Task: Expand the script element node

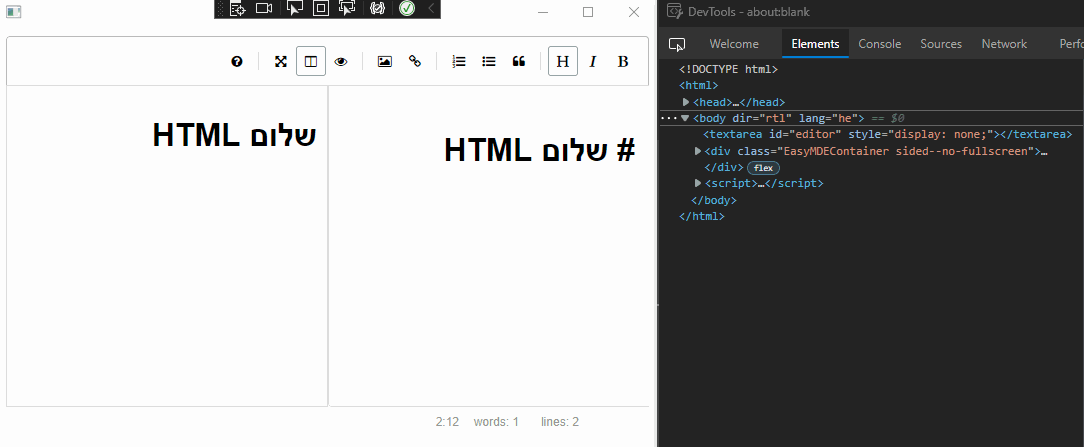Action: pos(698,184)
